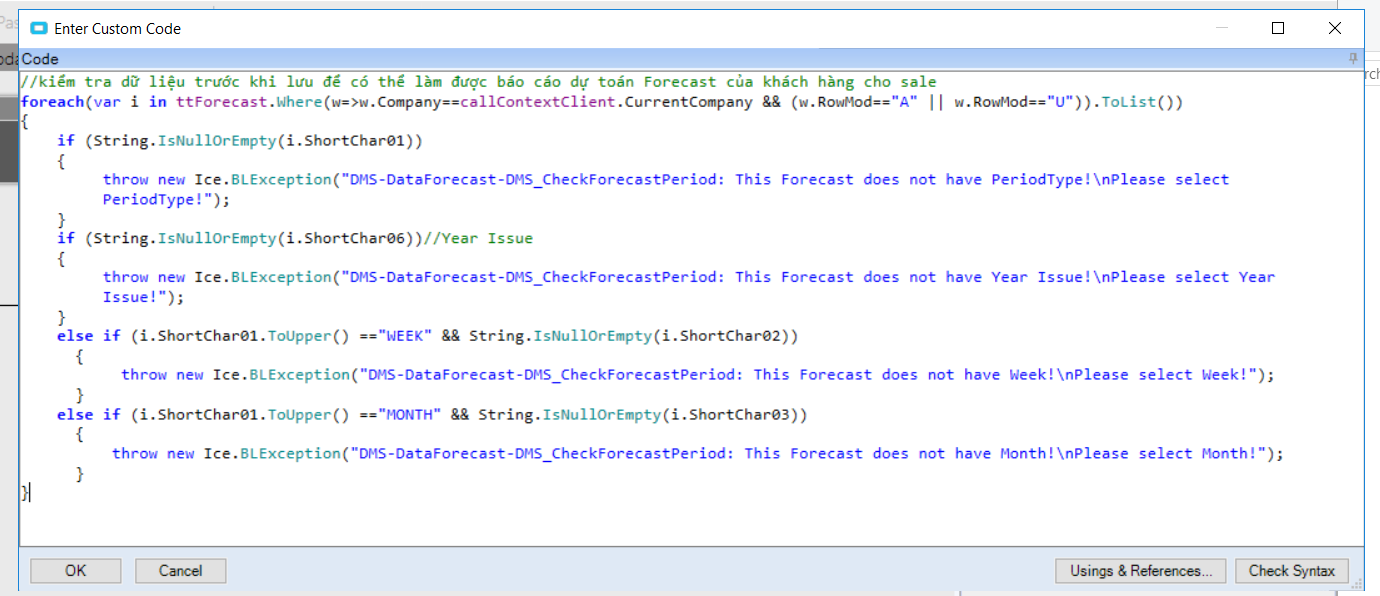1380x596 pixels.
Task: Open Usings & References dialog
Action: pos(1140,571)
